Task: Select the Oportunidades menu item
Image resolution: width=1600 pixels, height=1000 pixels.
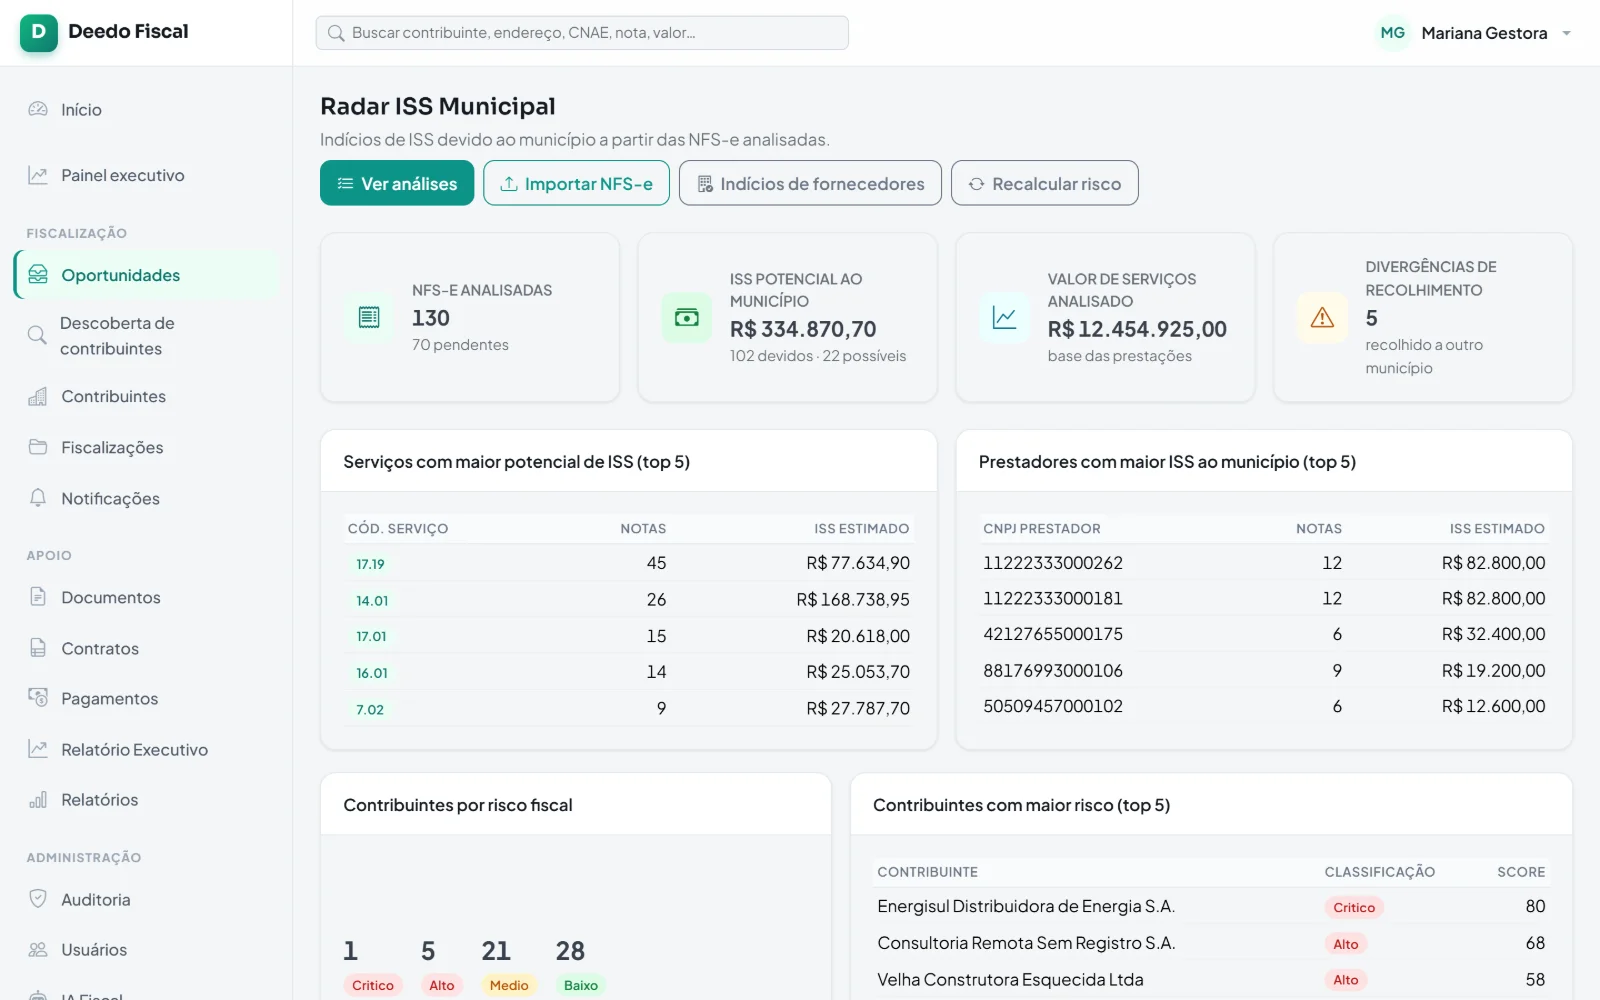Action: point(148,275)
